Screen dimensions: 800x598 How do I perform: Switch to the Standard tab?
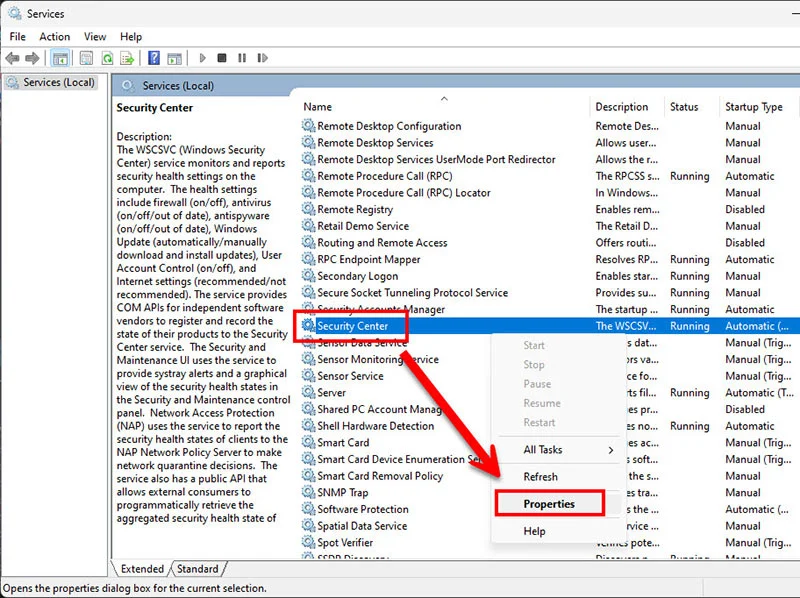click(x=197, y=569)
